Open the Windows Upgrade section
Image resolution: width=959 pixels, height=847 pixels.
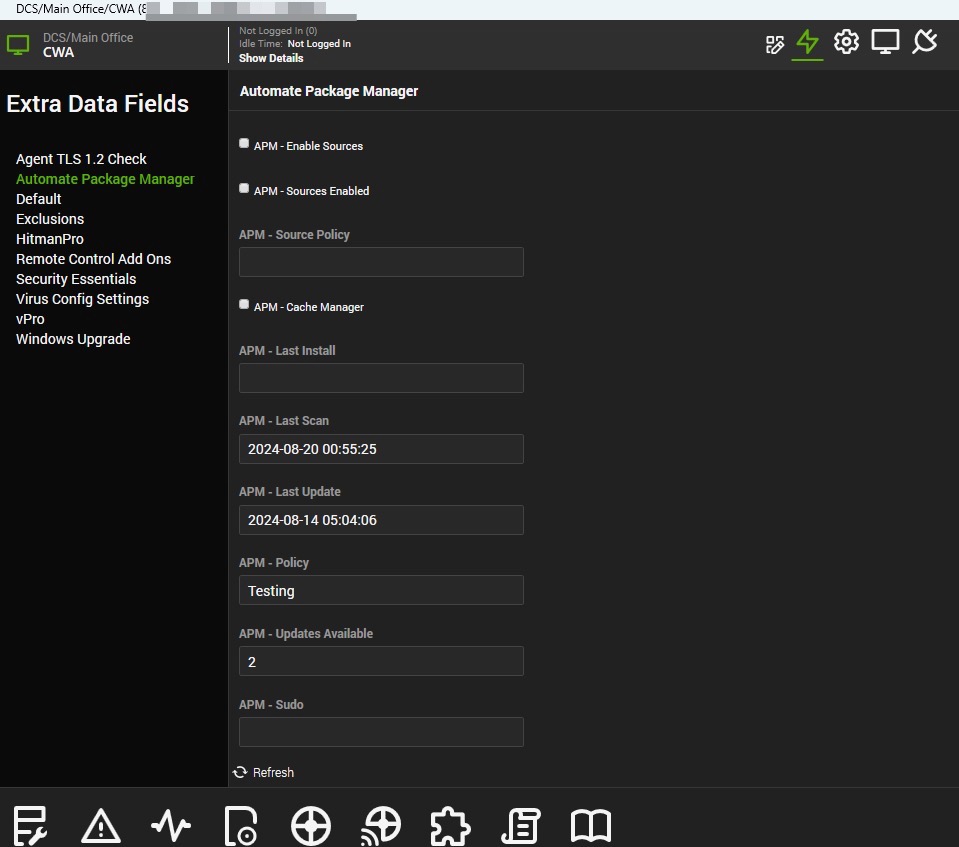point(73,339)
